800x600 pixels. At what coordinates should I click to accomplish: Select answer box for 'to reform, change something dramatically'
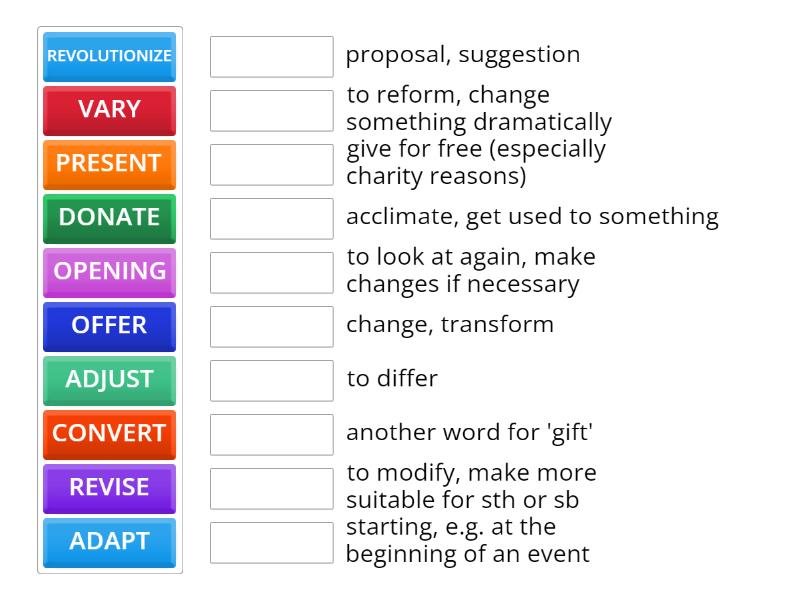(x=271, y=111)
